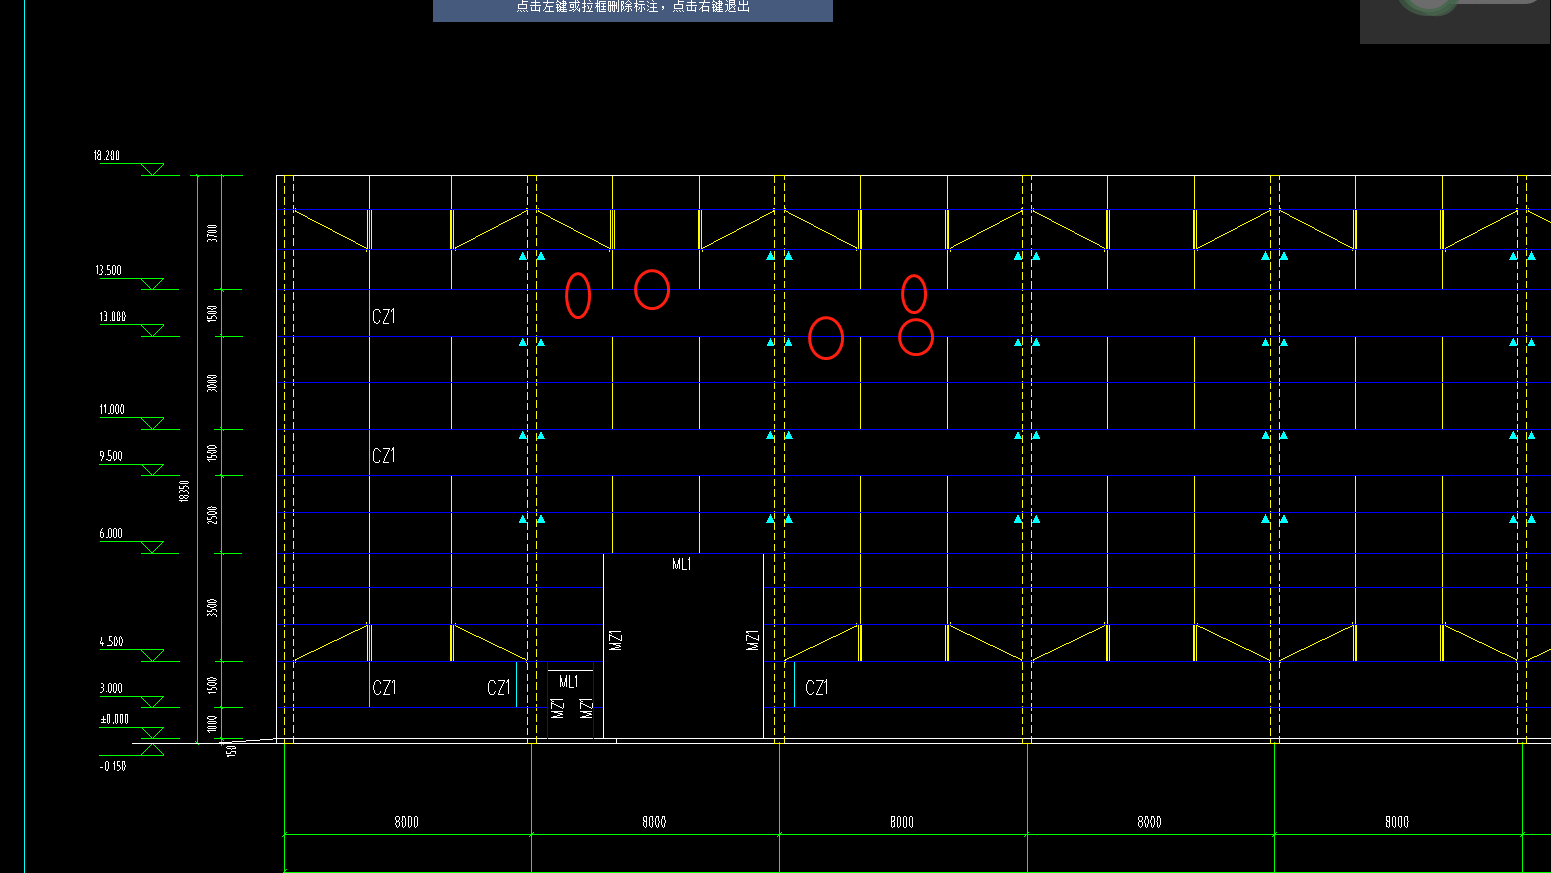The width and height of the screenshot is (1551, 873).
Task: Select the 13.500 elevation label
Action: 109,270
